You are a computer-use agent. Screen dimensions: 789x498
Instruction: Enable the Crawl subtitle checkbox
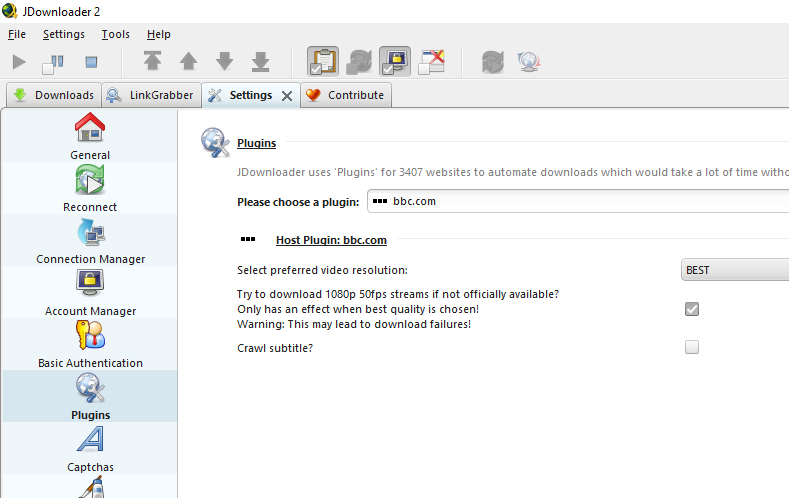click(692, 347)
